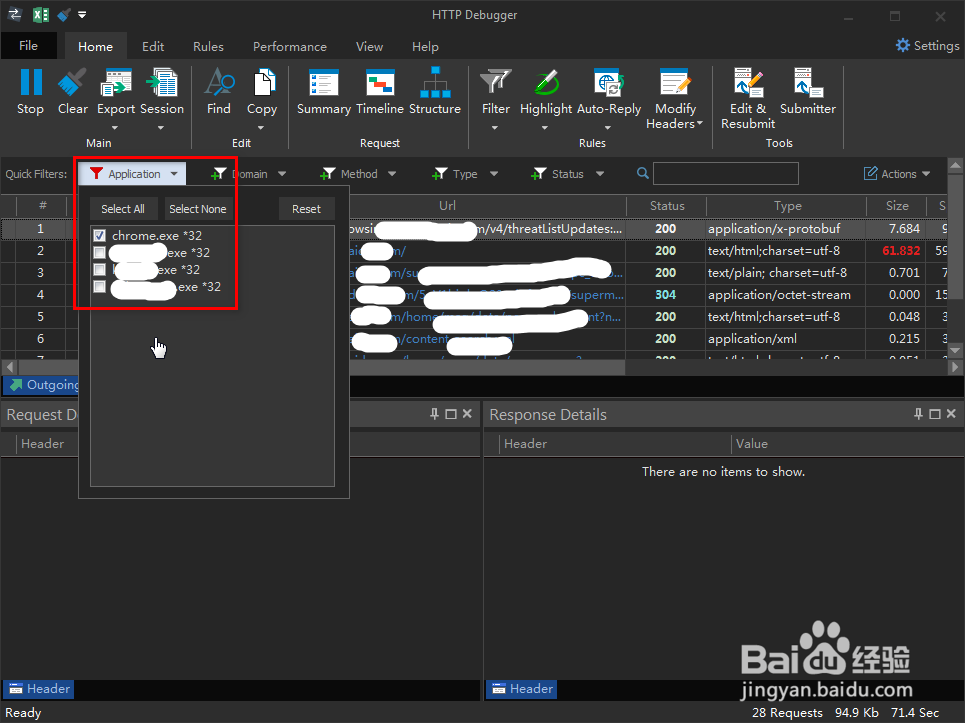Viewport: 965px width, 723px height.
Task: Select request row 1 application/x-protobuf
Action: (x=474, y=229)
